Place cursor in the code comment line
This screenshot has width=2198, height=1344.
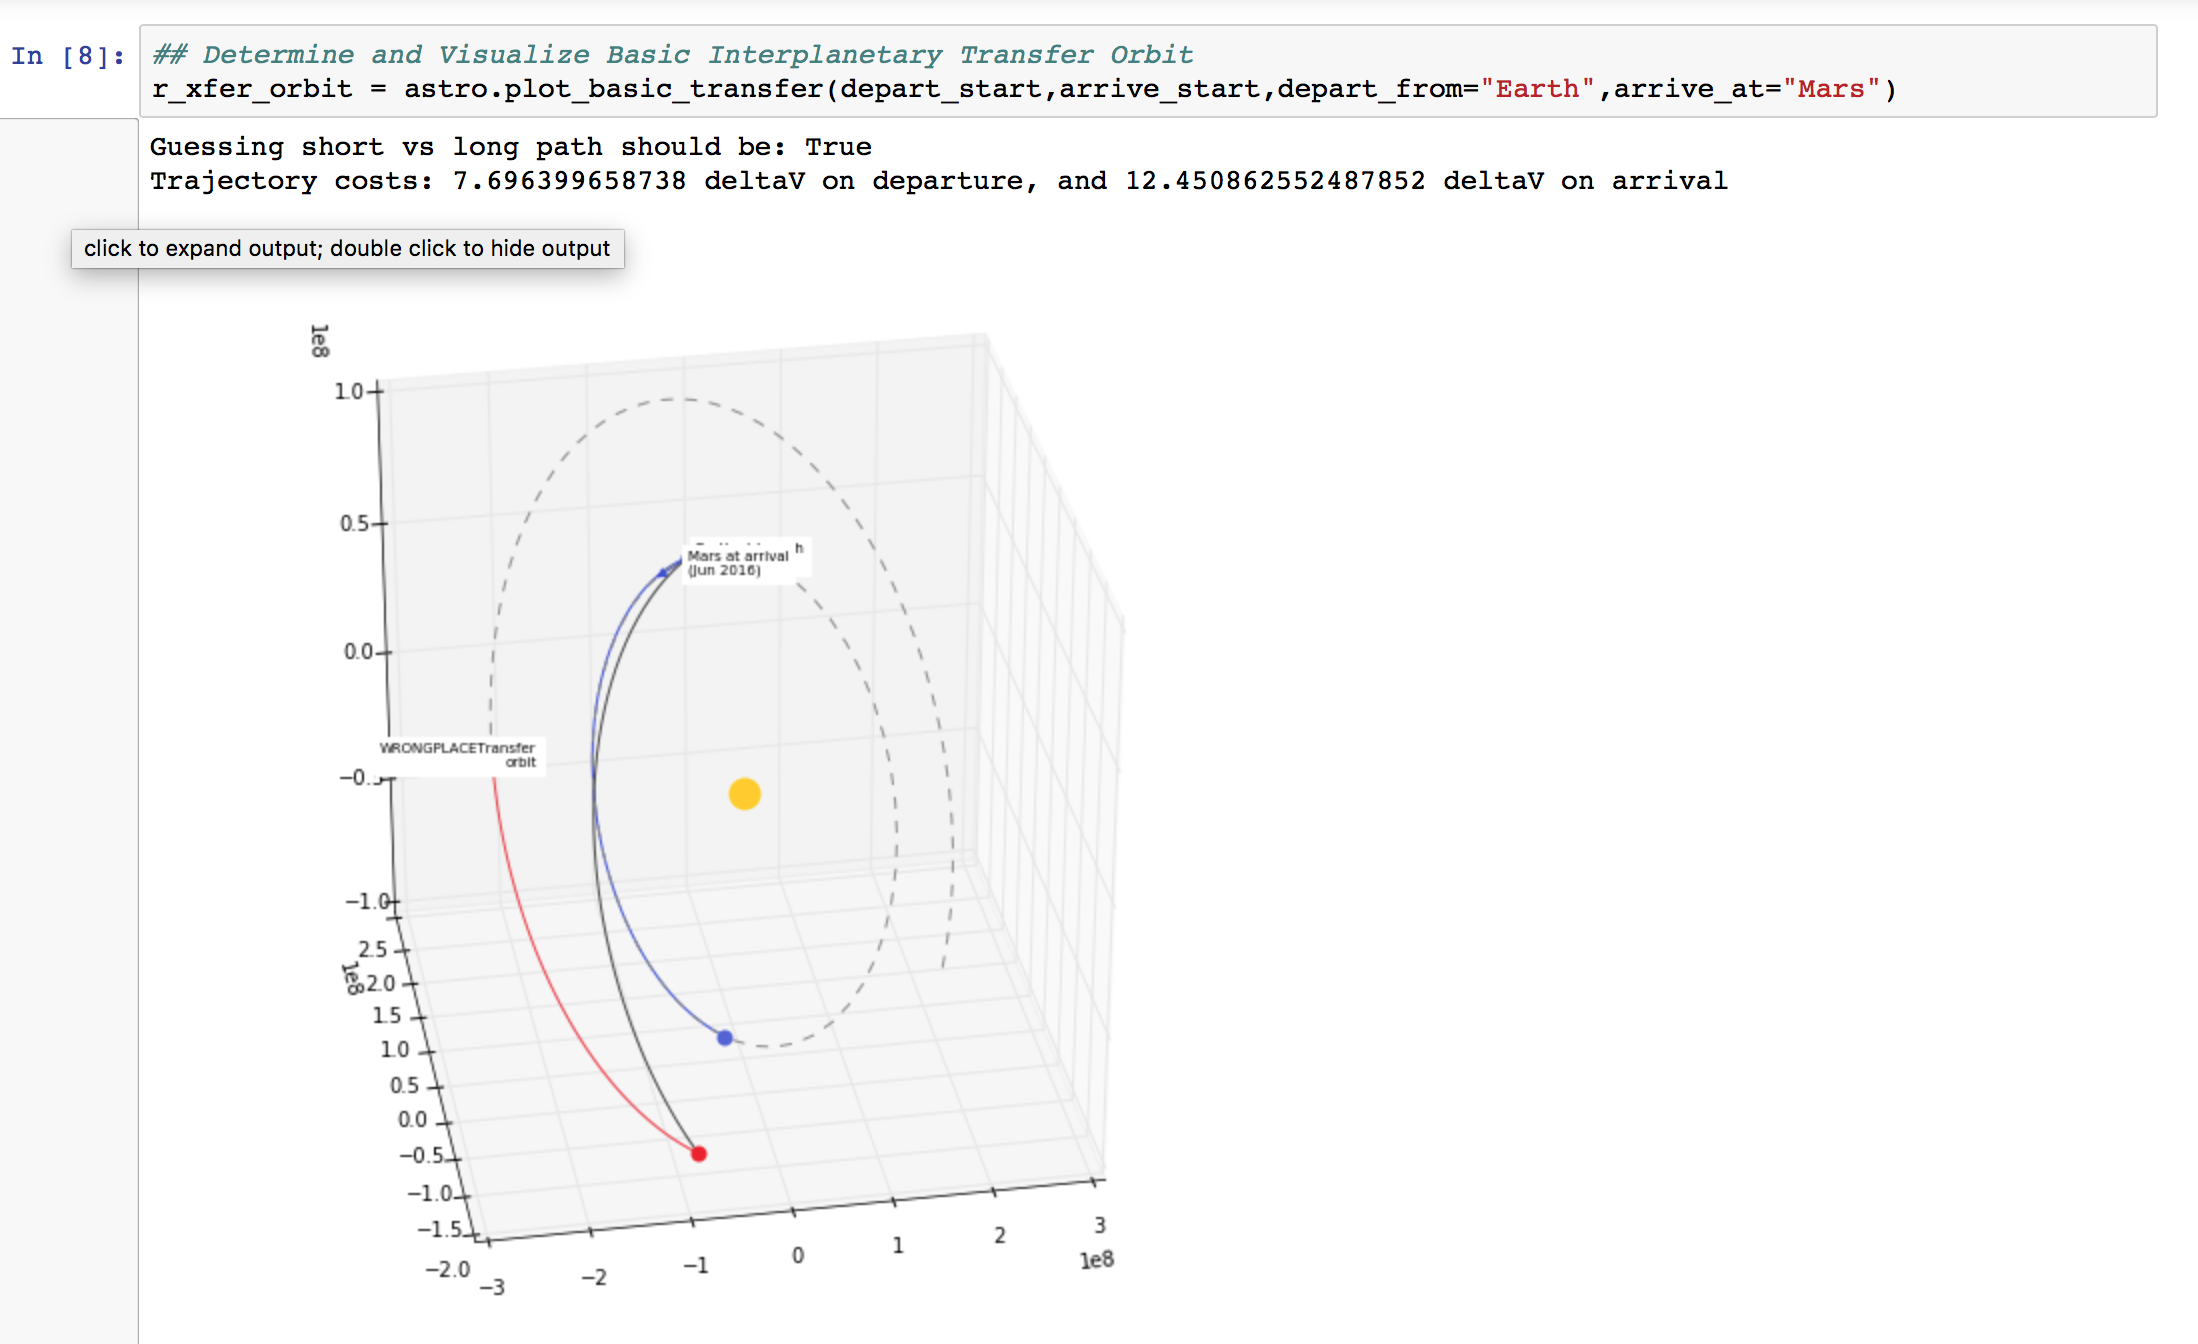point(672,55)
